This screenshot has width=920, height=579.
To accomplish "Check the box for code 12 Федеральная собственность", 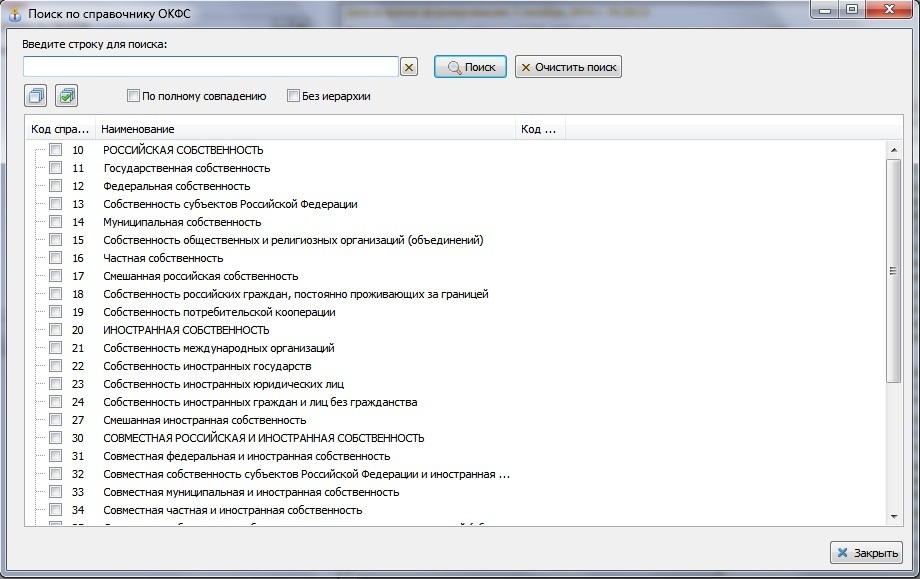I will coord(56,186).
